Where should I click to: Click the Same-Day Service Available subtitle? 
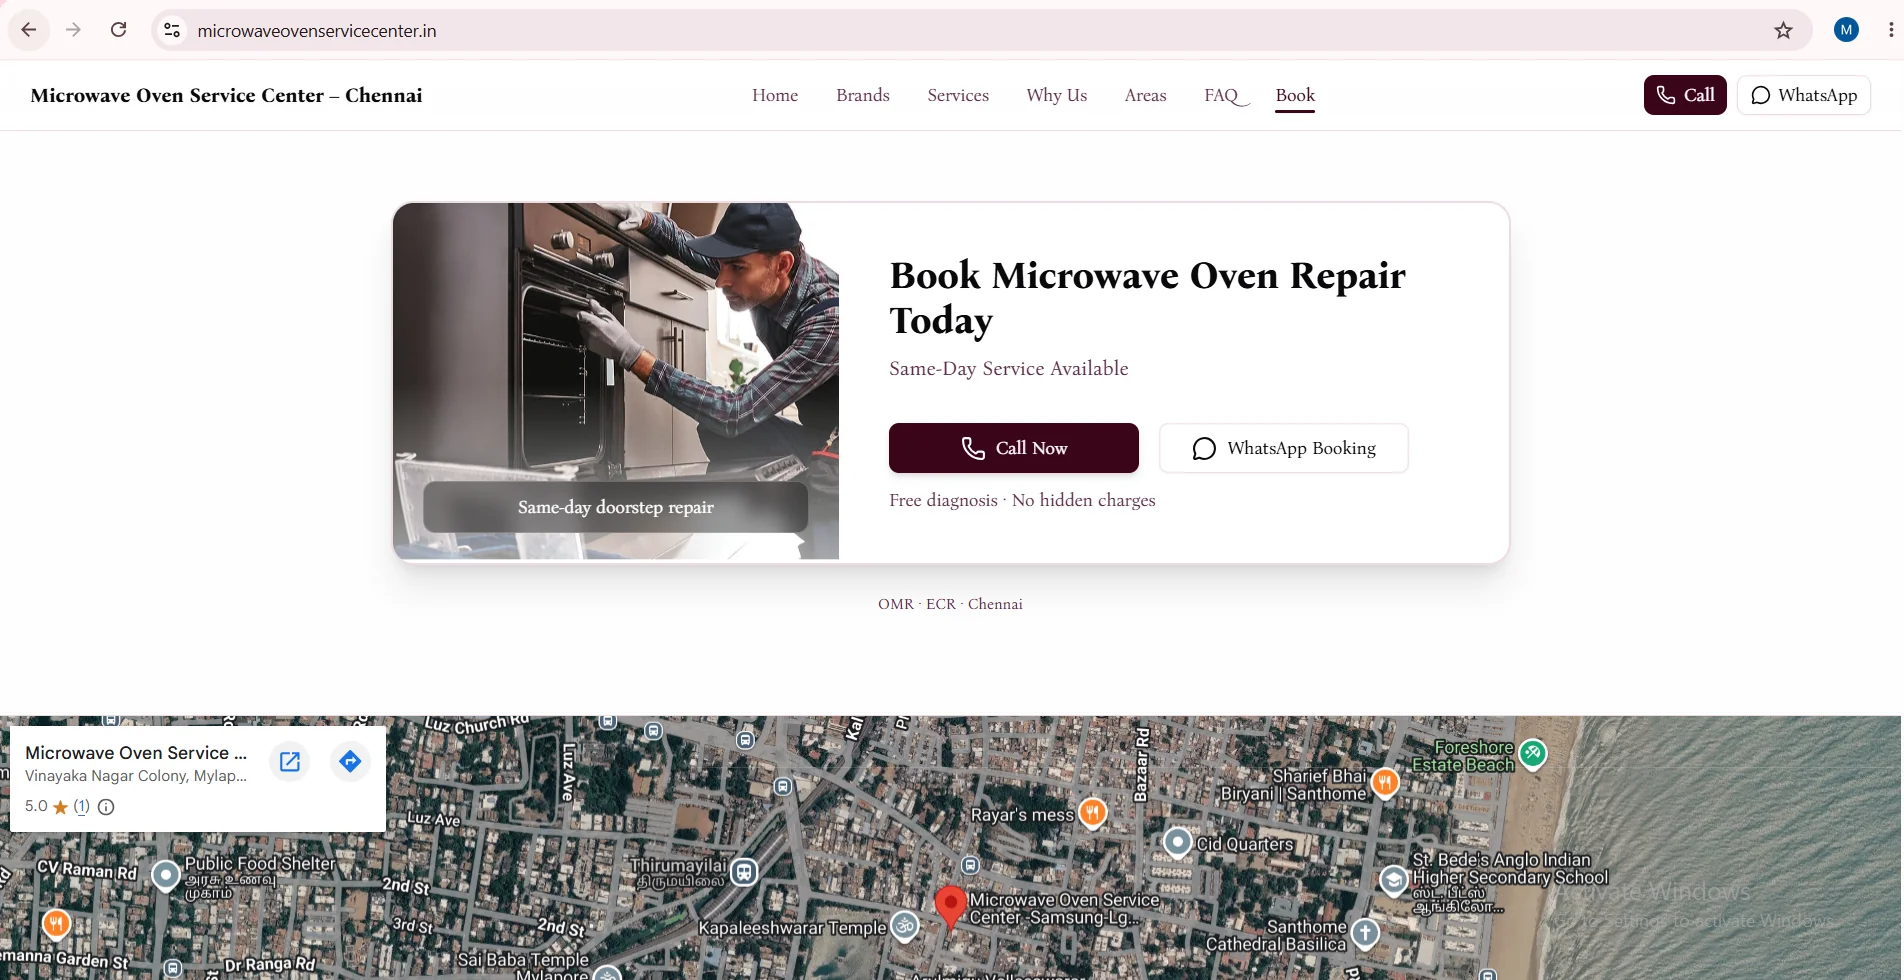1008,368
